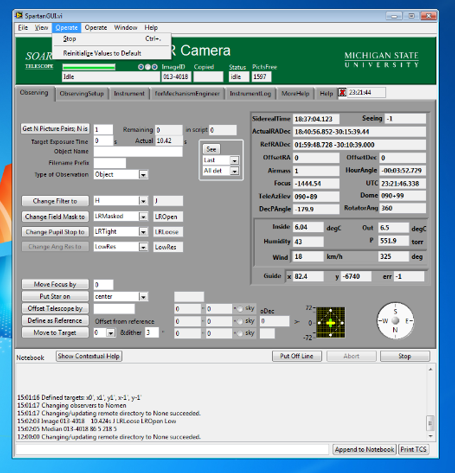Image resolution: width=455 pixels, height=473 pixels.
Task: Click Define as Reference button
Action: click(x=55, y=321)
